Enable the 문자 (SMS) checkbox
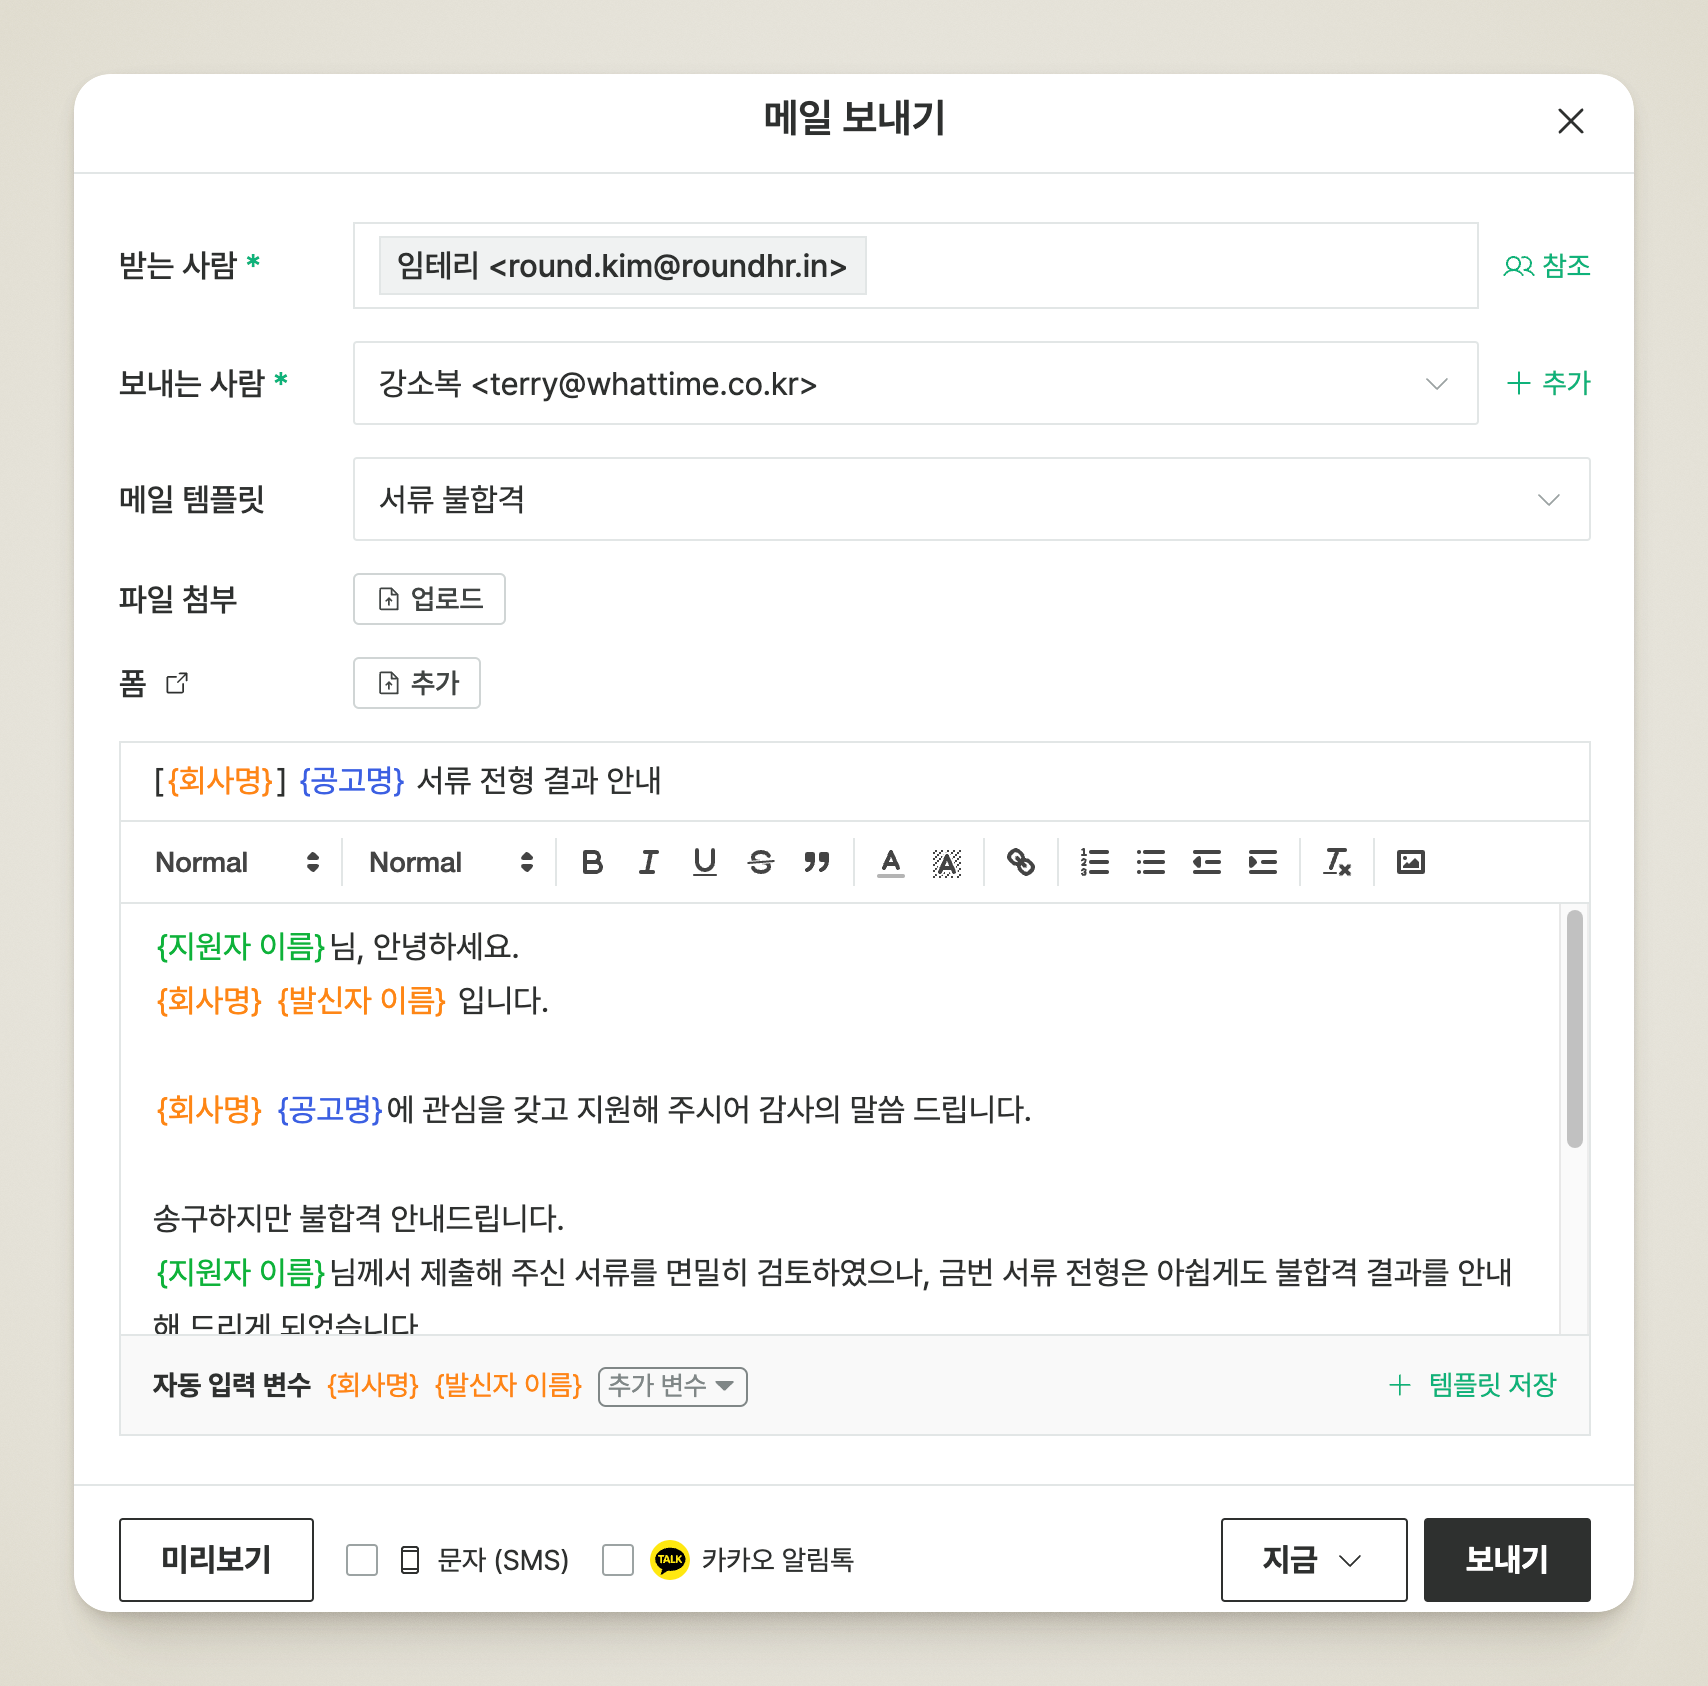 tap(362, 1560)
